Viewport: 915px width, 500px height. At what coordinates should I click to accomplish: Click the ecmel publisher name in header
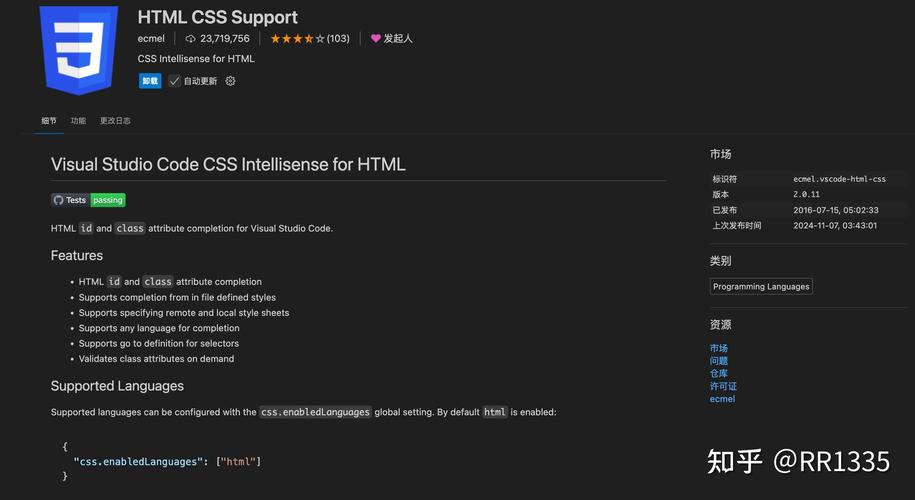coord(151,38)
